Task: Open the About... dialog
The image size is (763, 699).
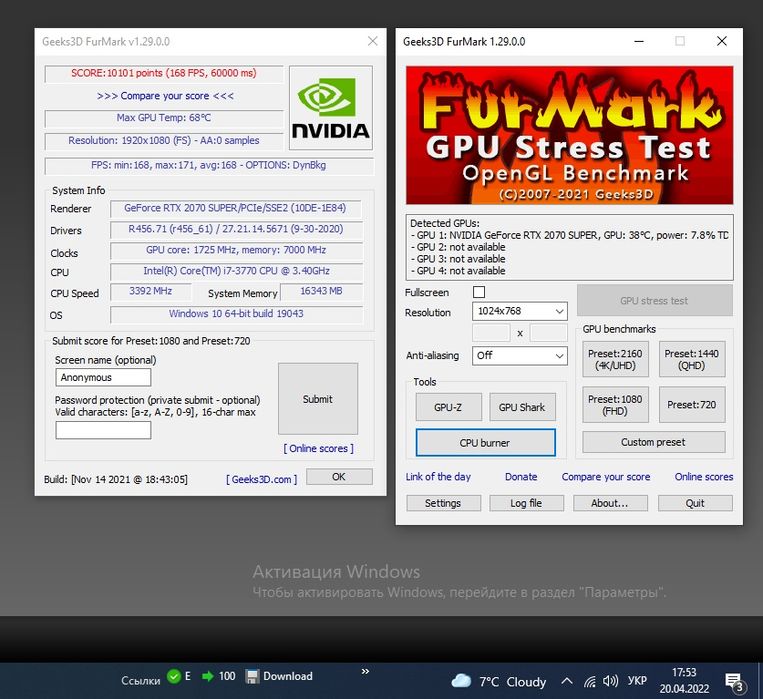Action: click(610, 503)
